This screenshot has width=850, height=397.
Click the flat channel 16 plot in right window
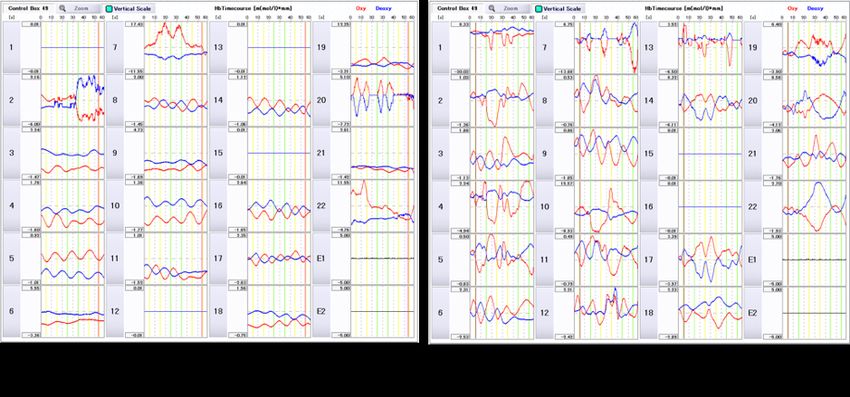pyautogui.click(x=710, y=207)
